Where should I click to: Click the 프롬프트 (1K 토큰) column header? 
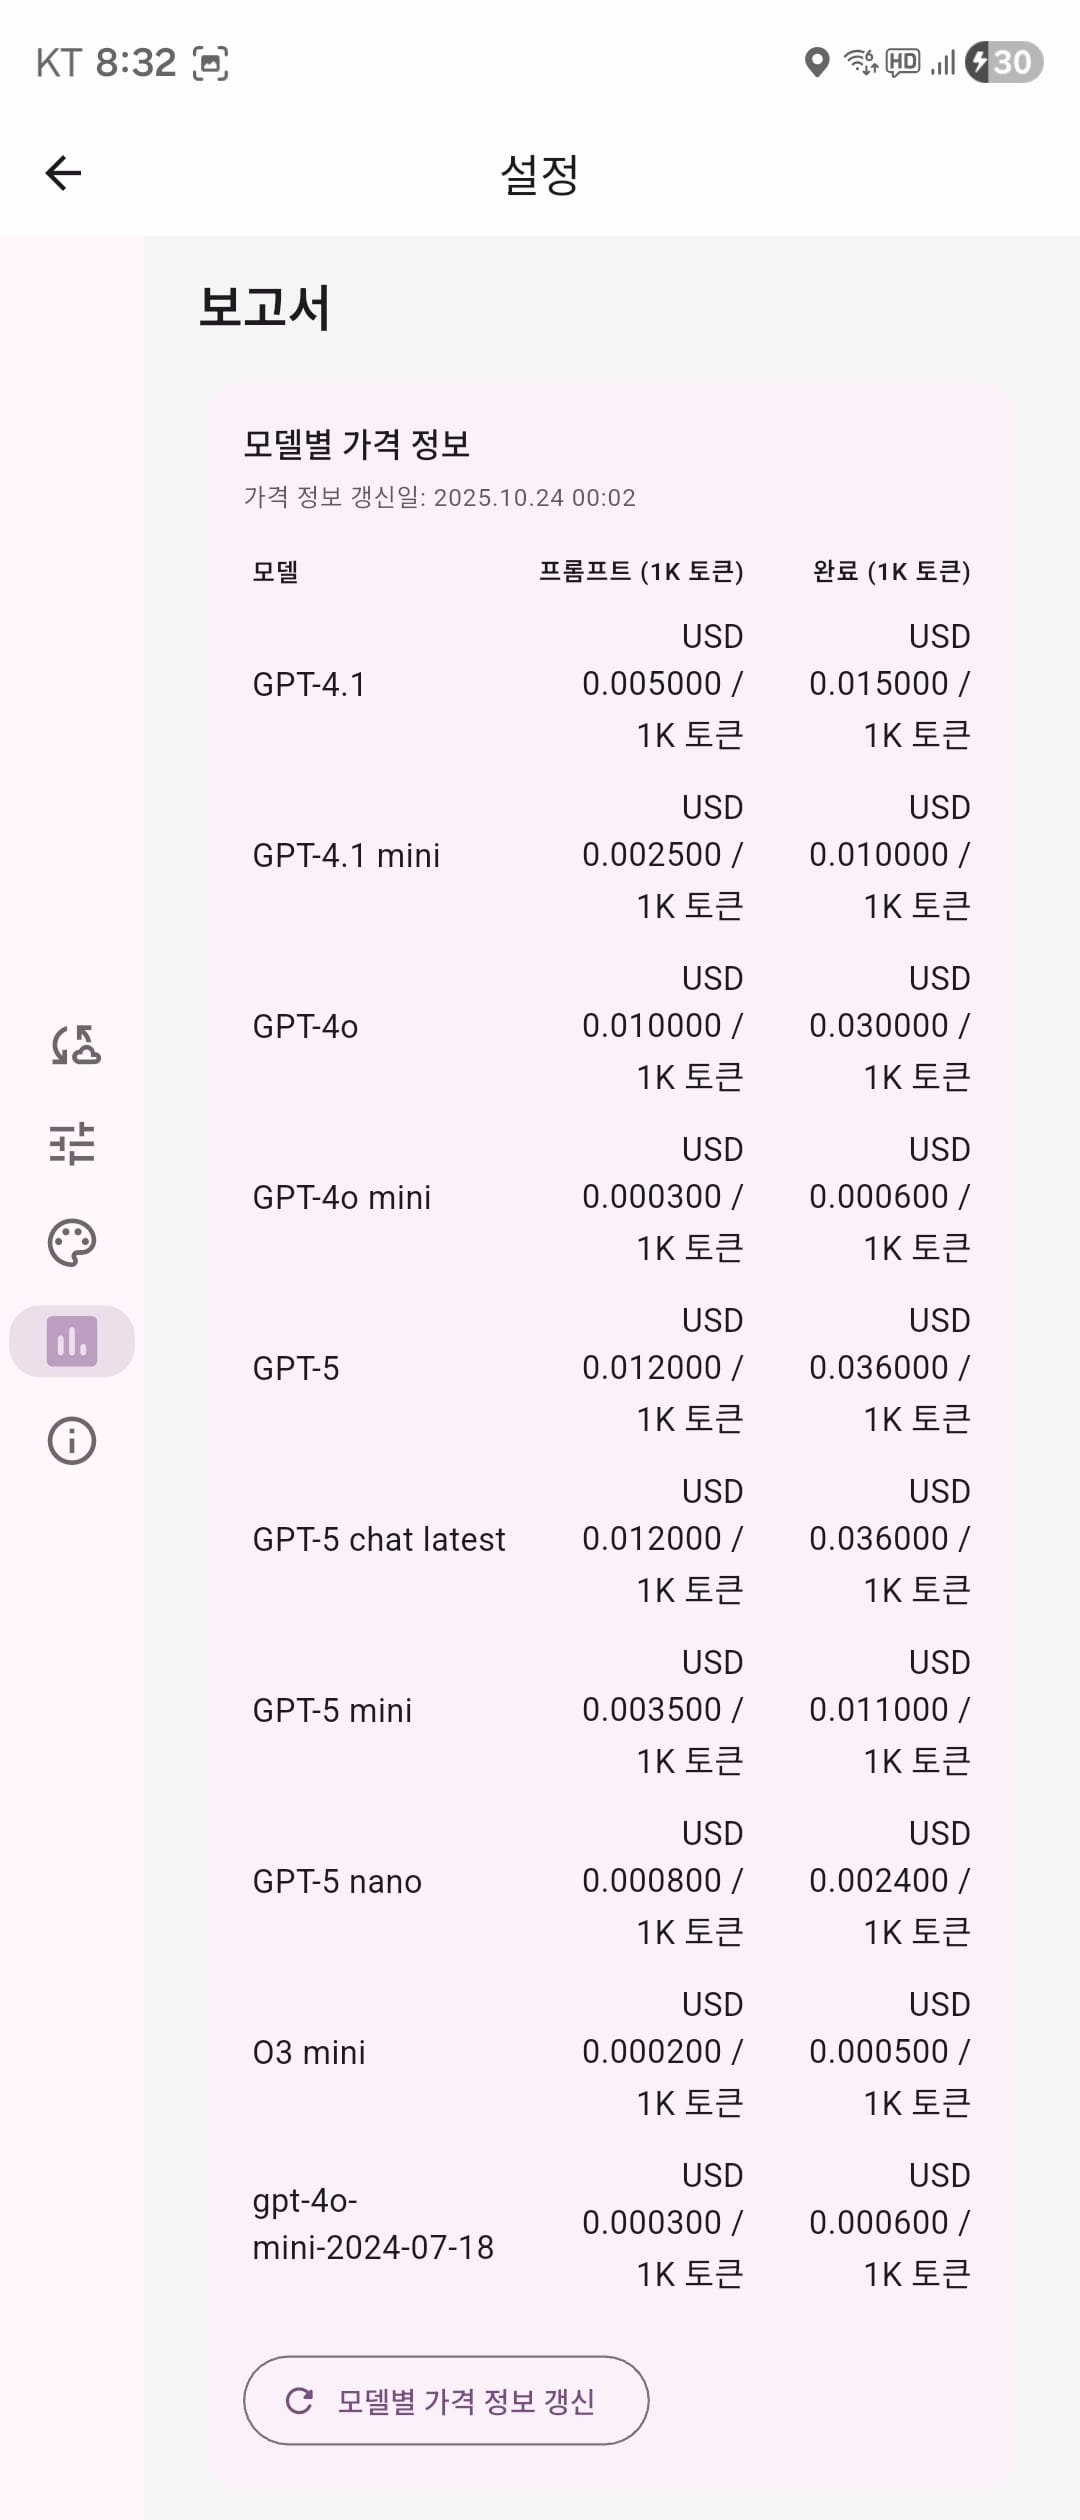click(x=641, y=572)
